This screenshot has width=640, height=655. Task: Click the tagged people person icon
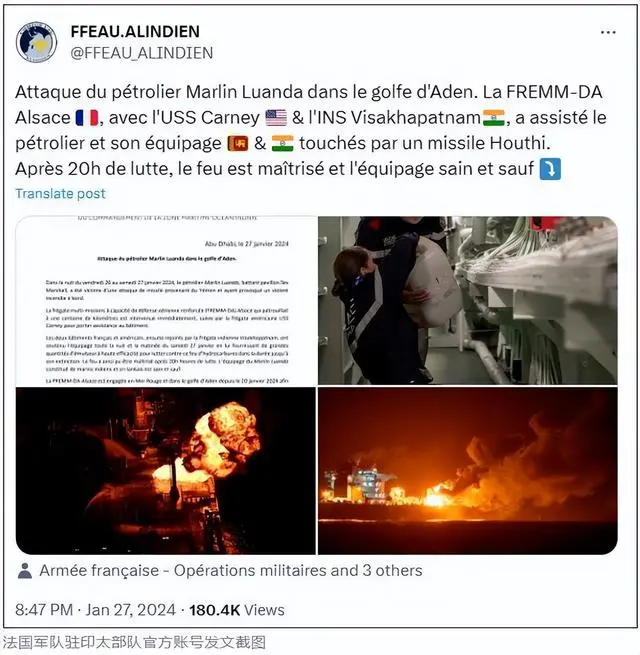(25, 571)
